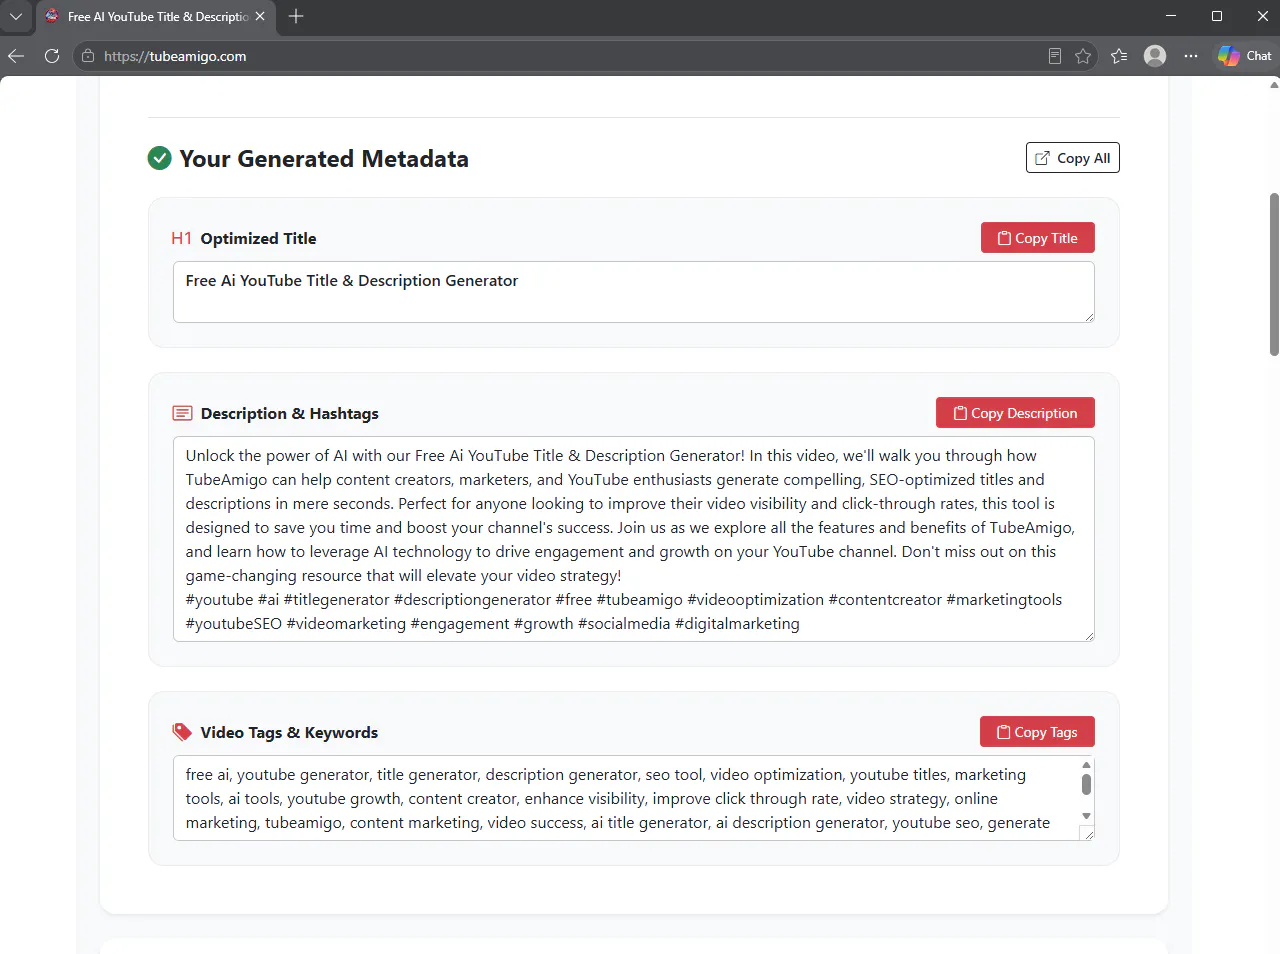Click the tag icon beside Video Tags & Keywords

(x=182, y=732)
